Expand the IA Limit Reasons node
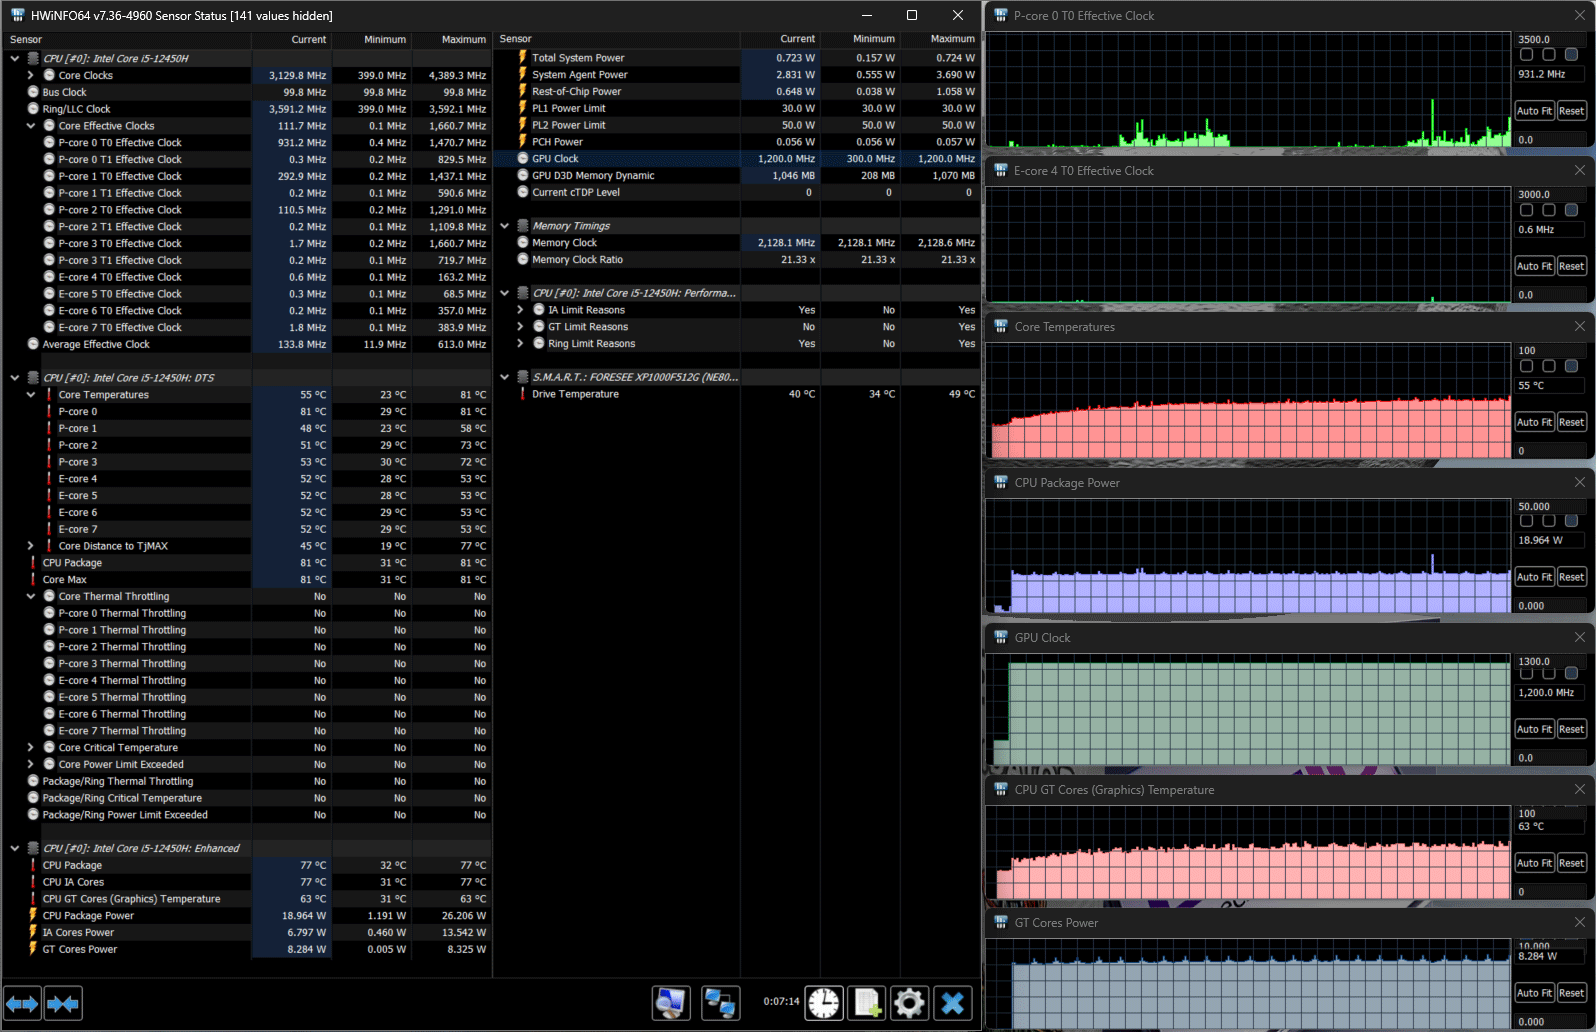The image size is (1596, 1032). click(x=520, y=310)
